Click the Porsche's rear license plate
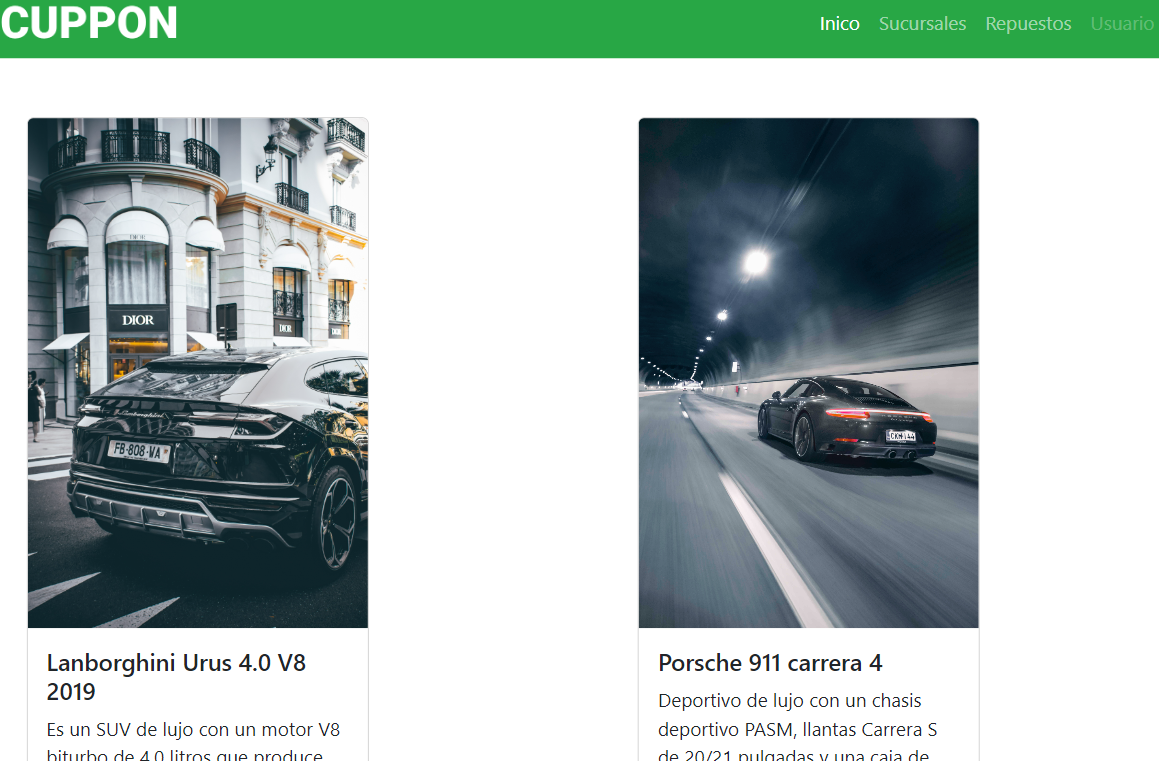Screen dimensions: 1159x761 coord(901,435)
